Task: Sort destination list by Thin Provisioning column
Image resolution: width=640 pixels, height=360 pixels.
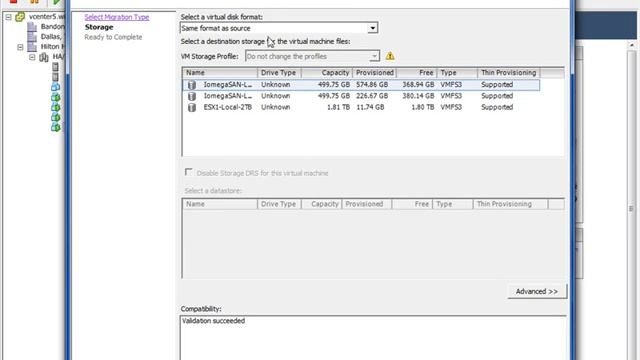Action: pos(509,73)
